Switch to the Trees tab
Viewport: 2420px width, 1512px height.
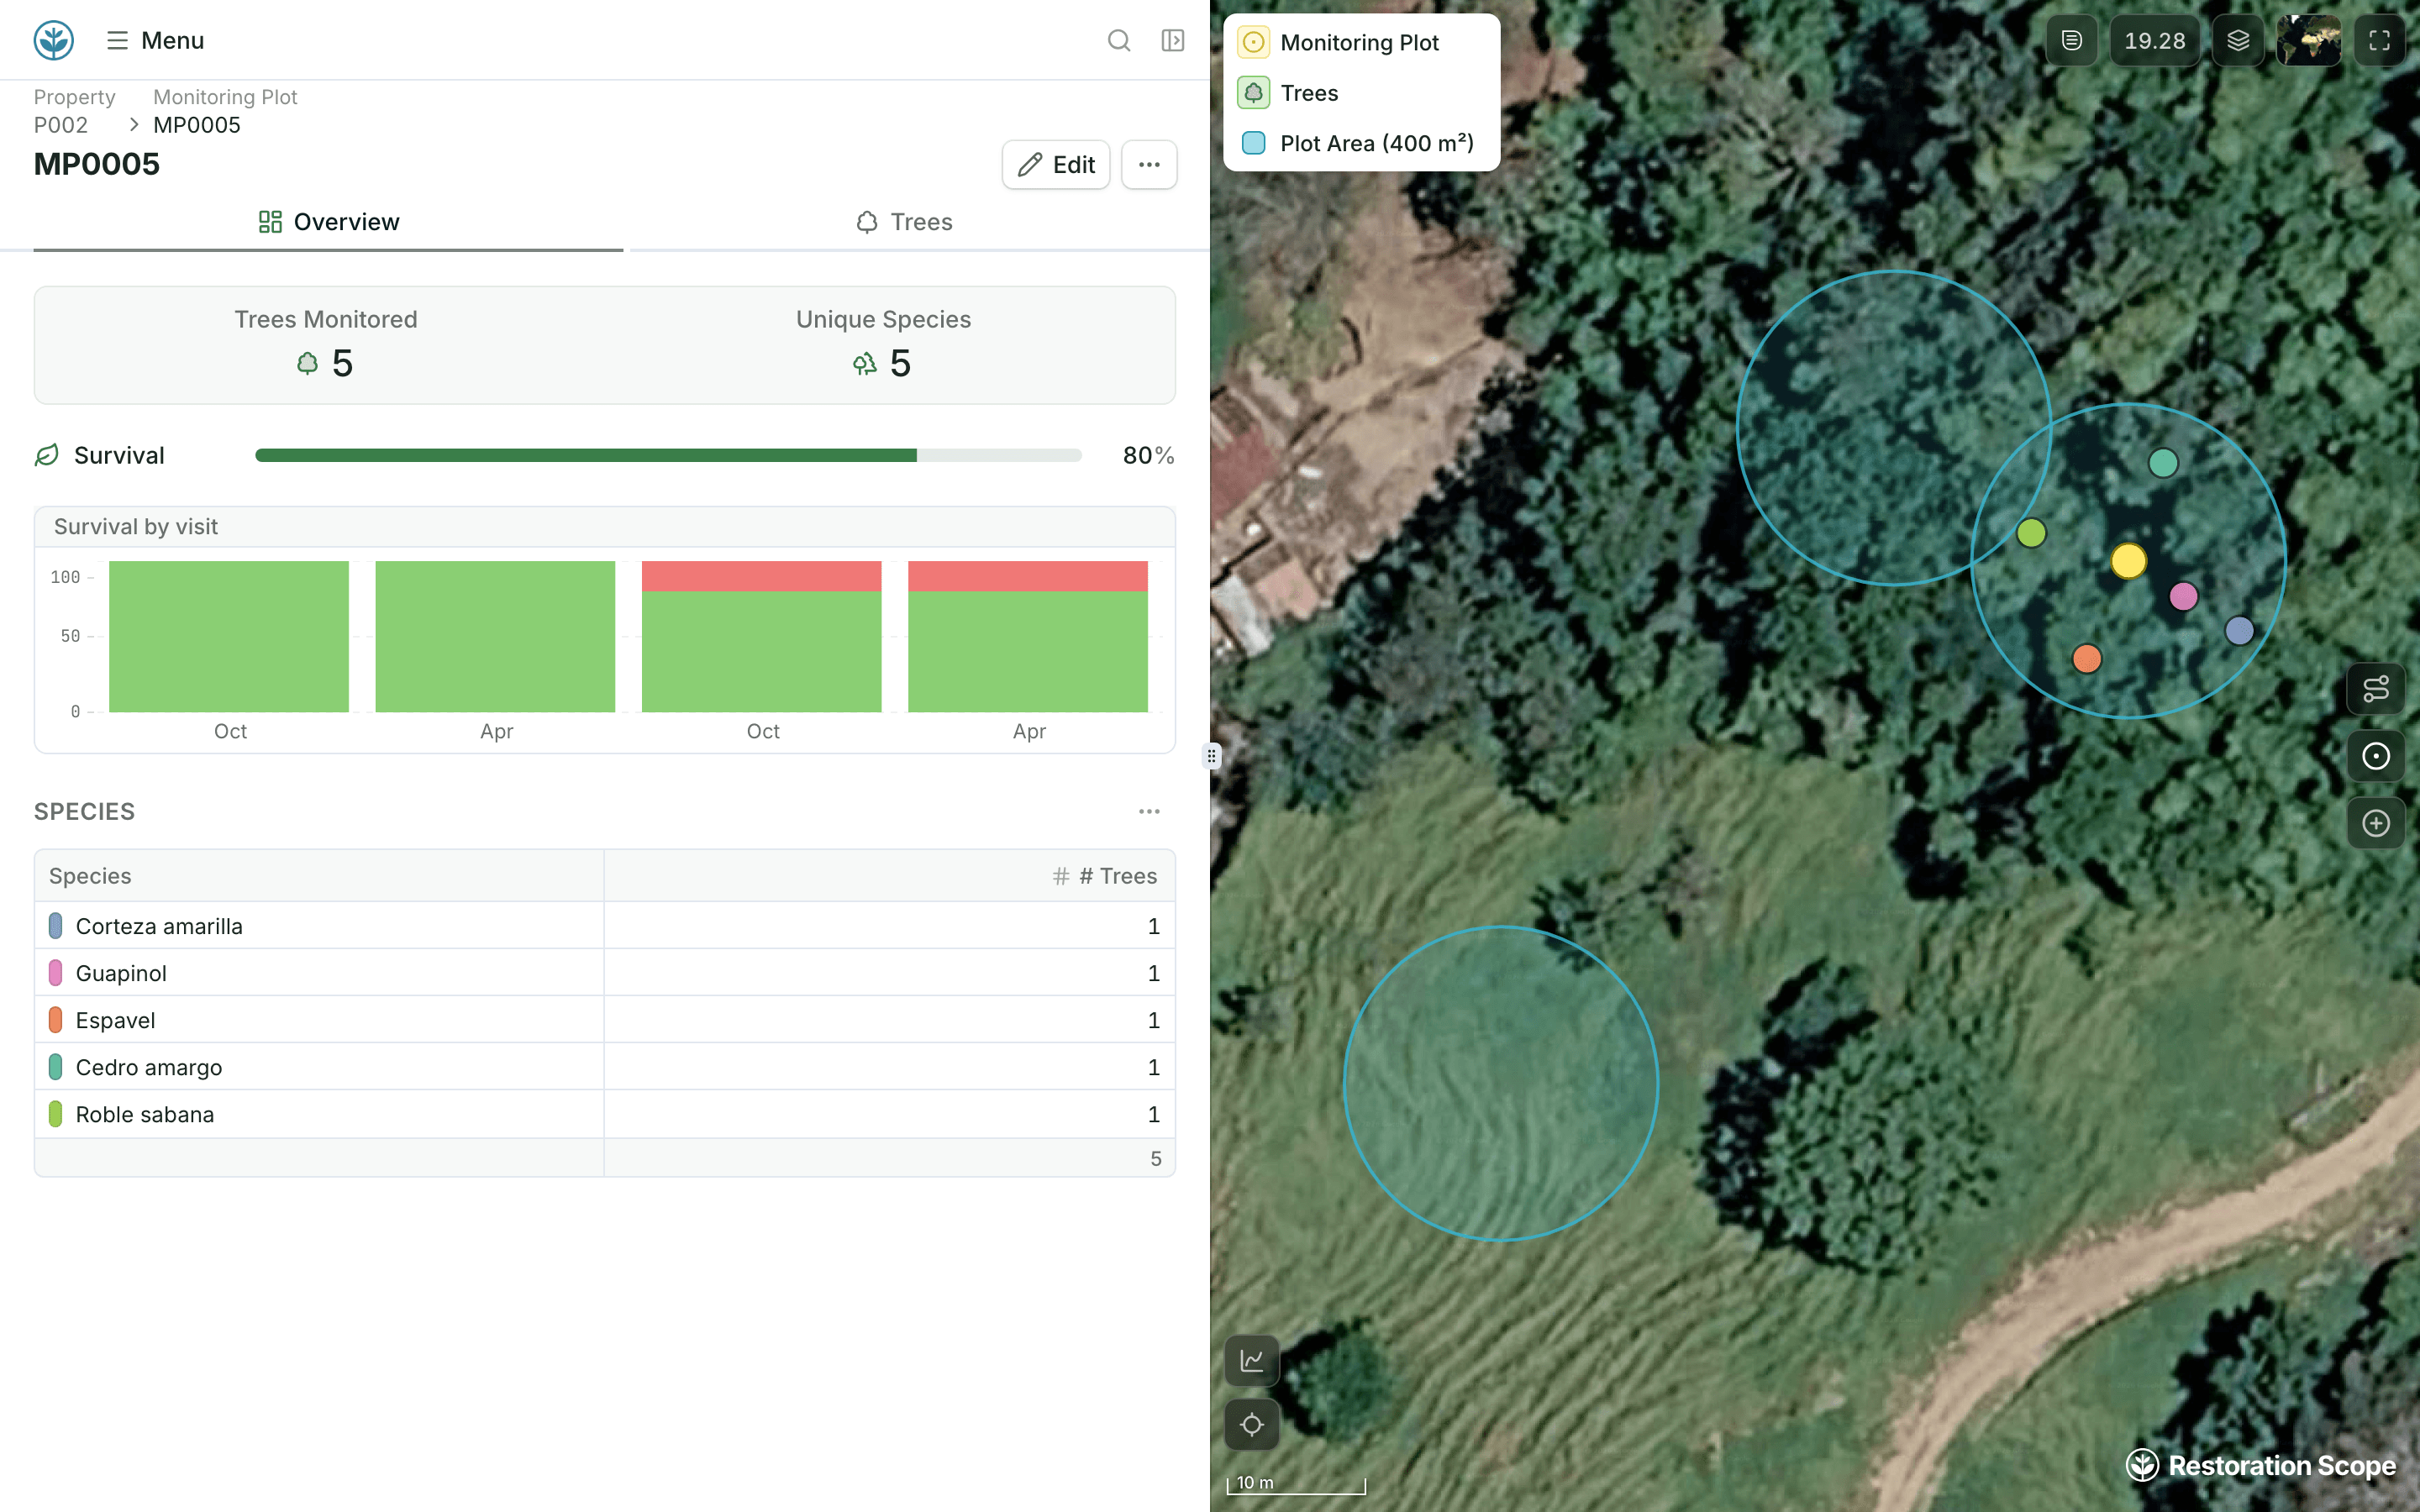(904, 222)
